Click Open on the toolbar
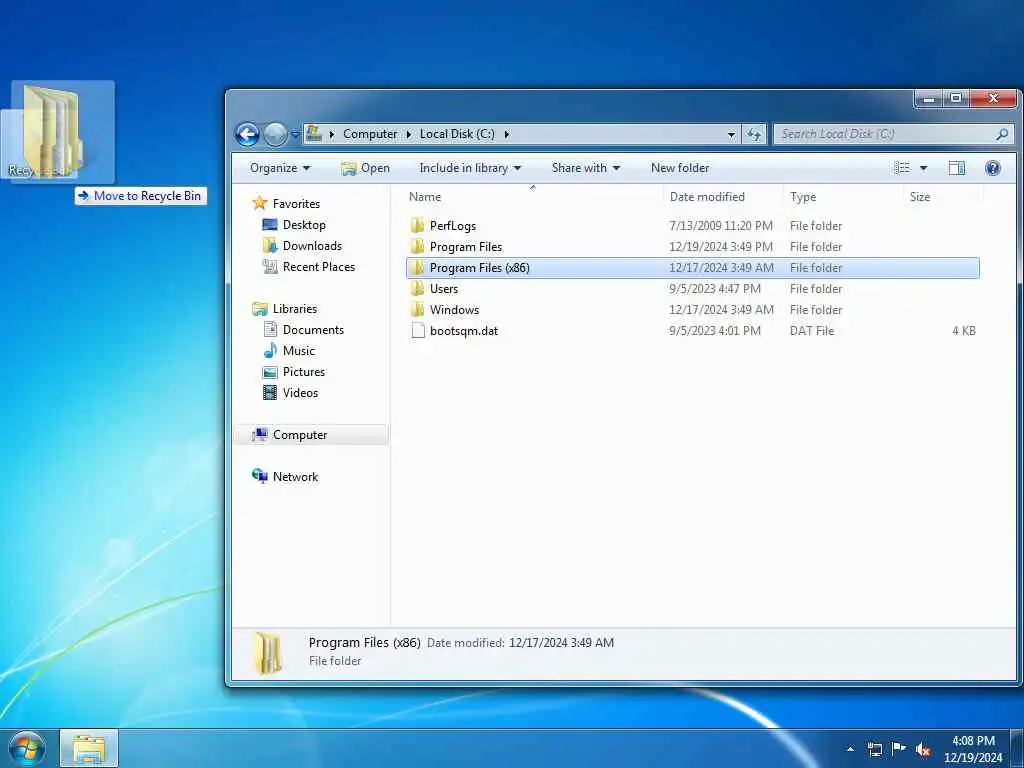 pyautogui.click(x=365, y=168)
